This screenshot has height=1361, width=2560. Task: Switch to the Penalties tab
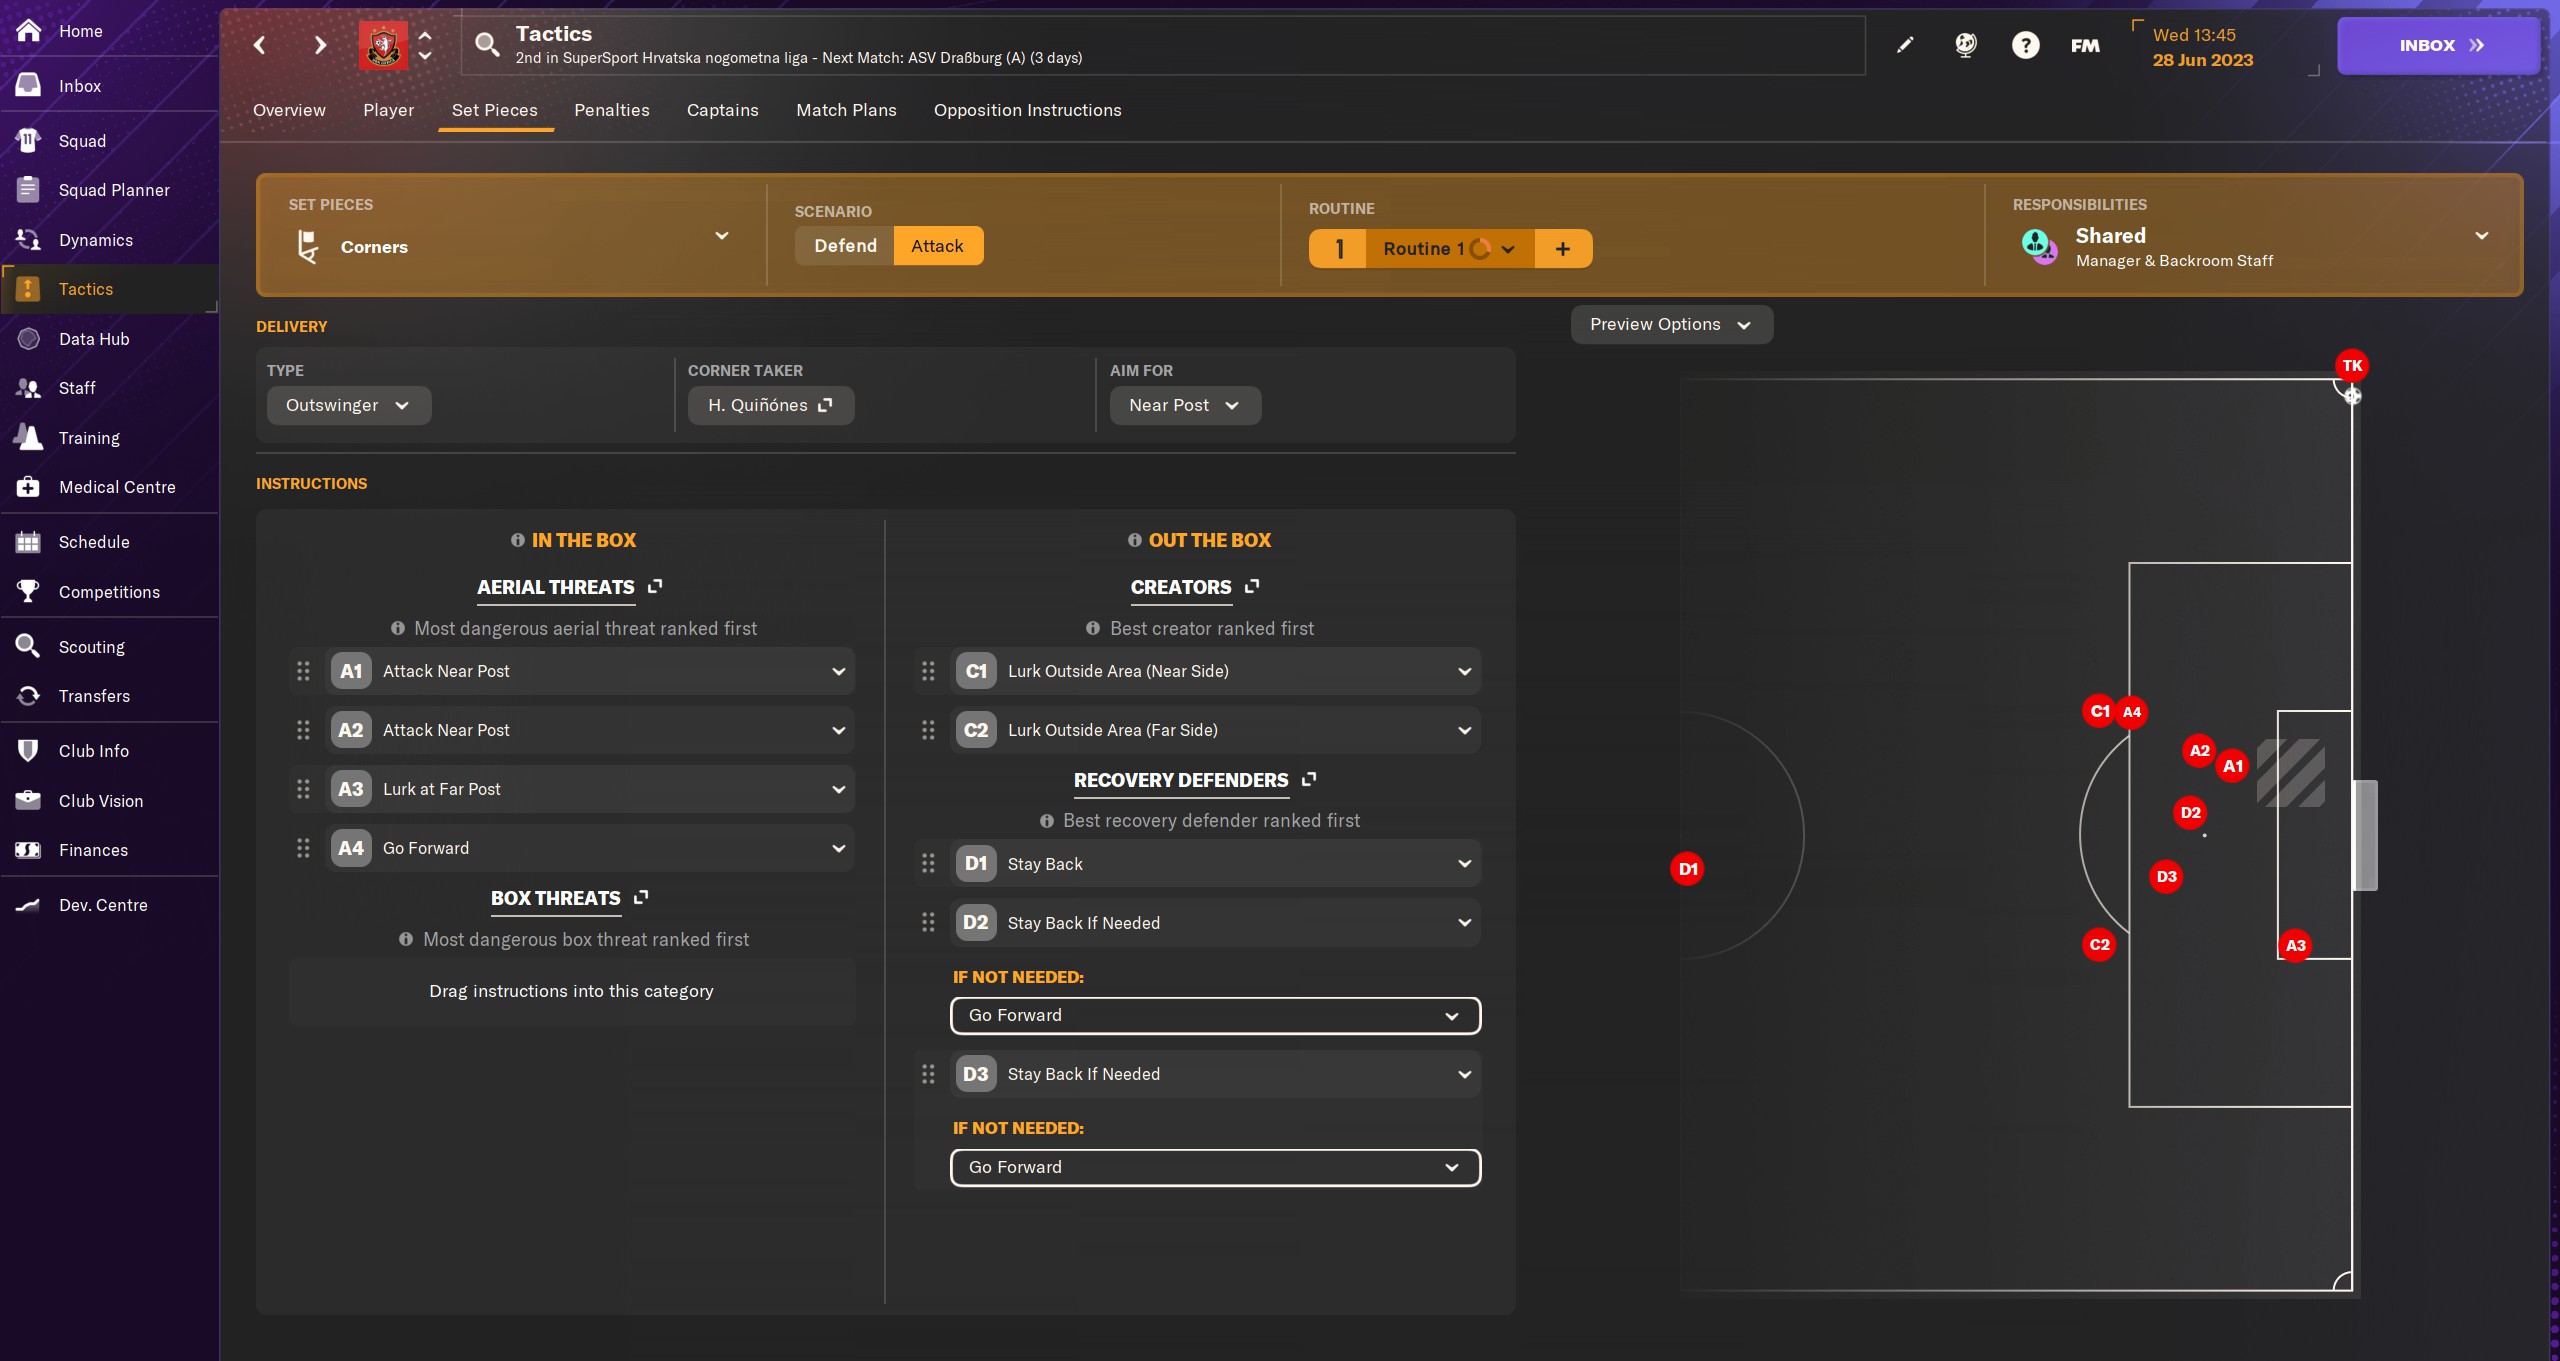pyautogui.click(x=611, y=110)
